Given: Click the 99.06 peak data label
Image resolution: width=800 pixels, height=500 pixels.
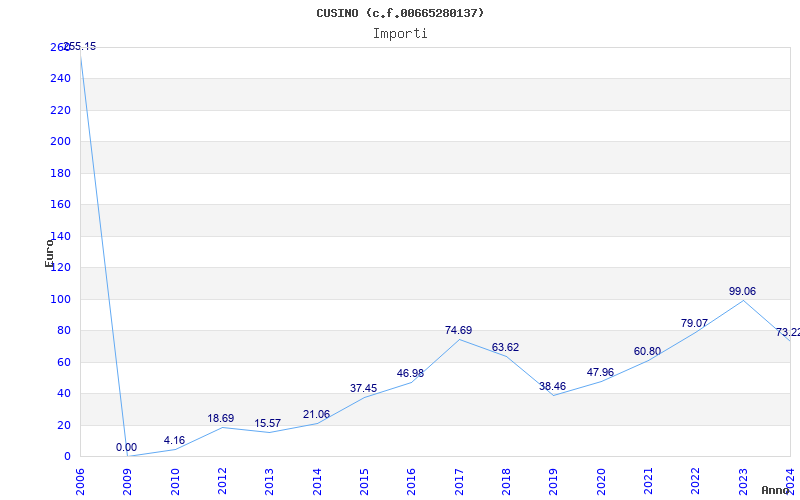Looking at the screenshot, I should tap(742, 291).
